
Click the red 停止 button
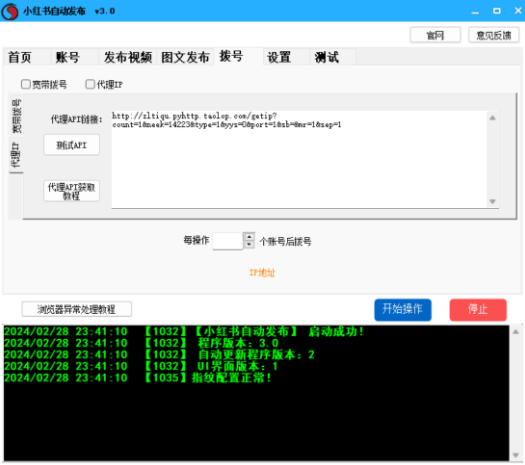[x=478, y=310]
